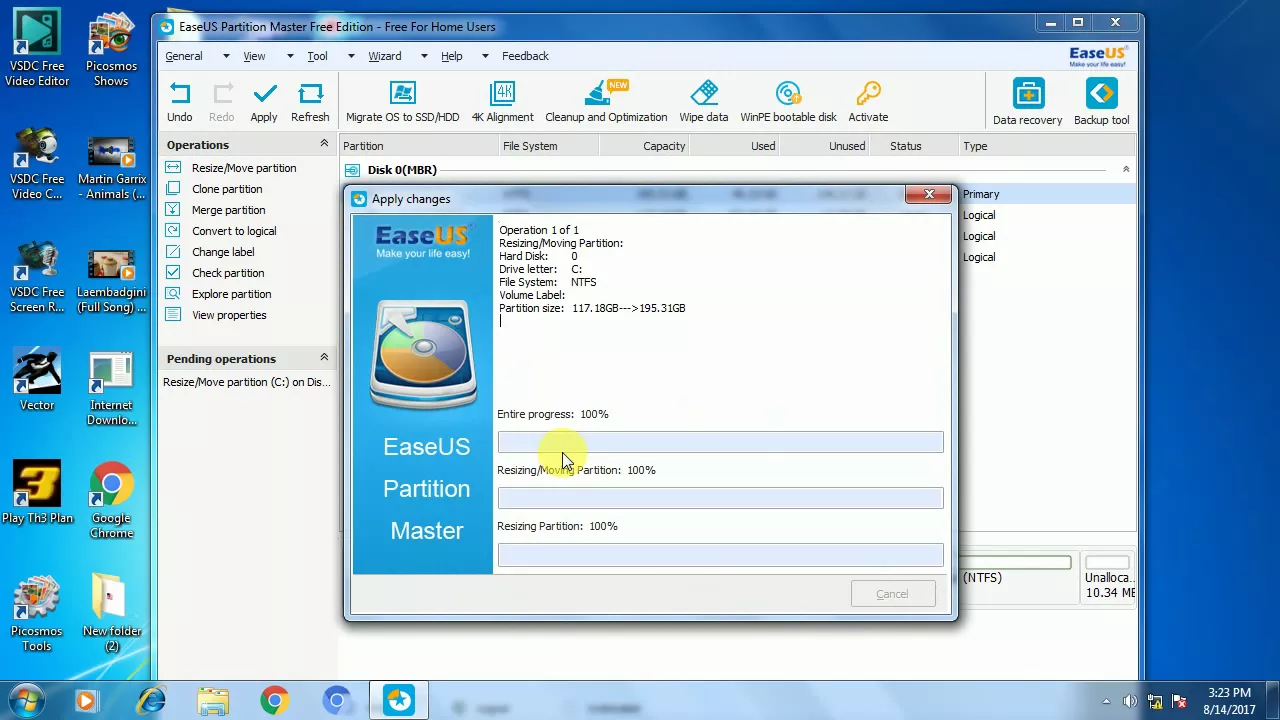Click the Status column header

[x=914, y=146]
